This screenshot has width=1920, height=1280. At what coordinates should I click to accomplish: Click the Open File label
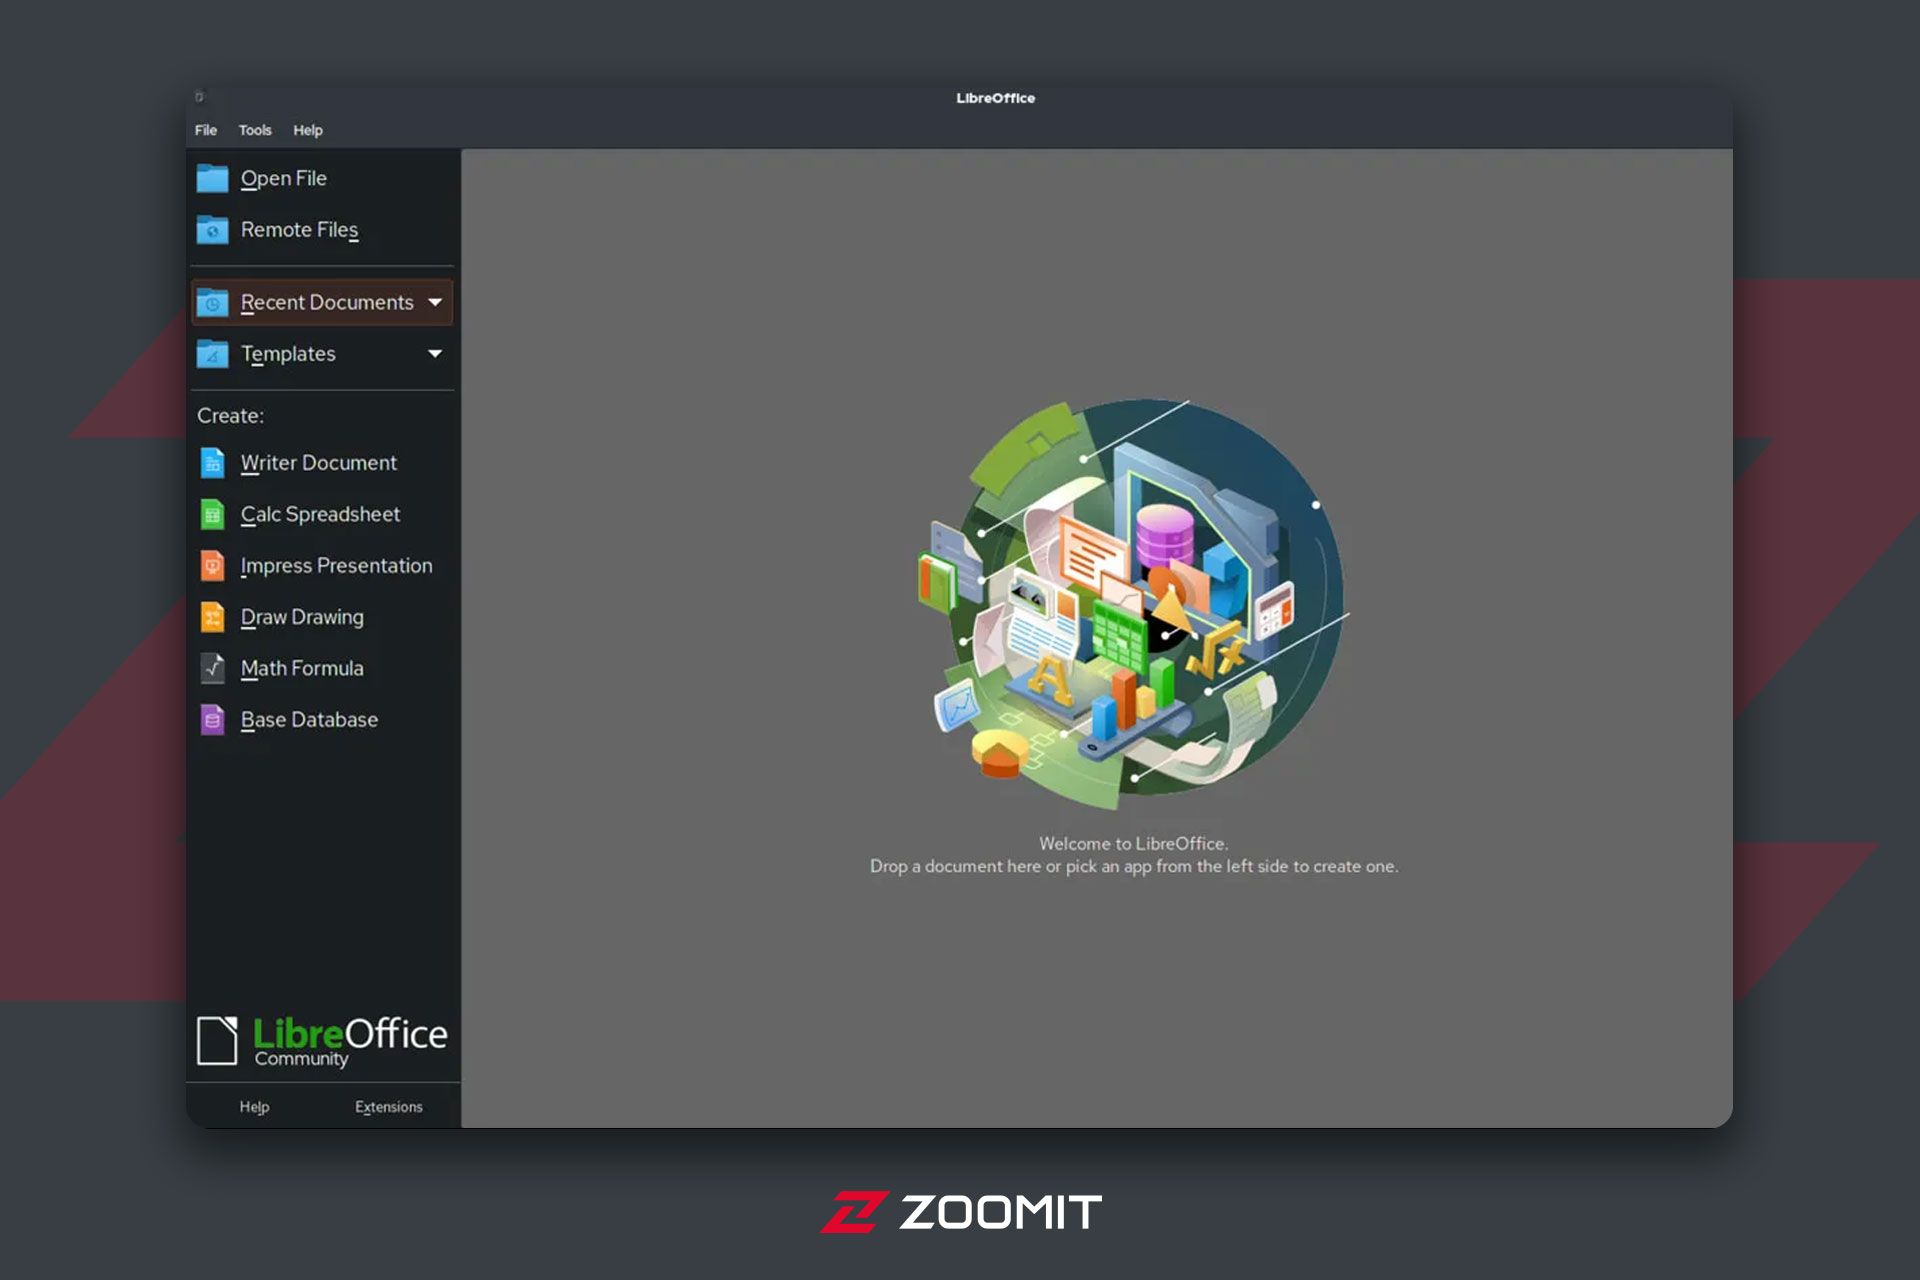[x=284, y=179]
